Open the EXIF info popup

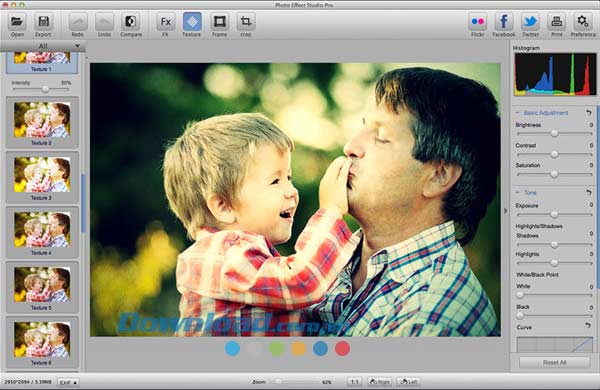68,382
